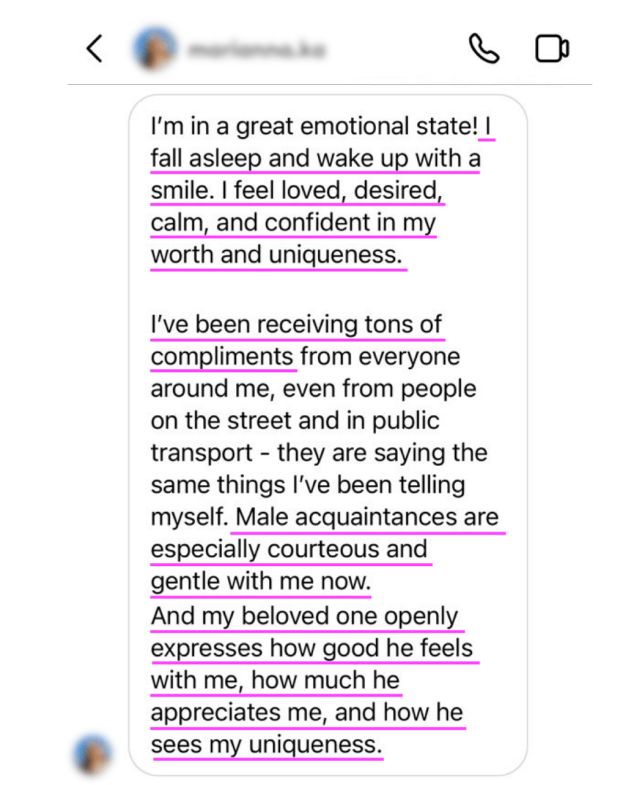Click the sender avatar beside the message bubble
The width and height of the screenshot is (642, 785).
95,754
